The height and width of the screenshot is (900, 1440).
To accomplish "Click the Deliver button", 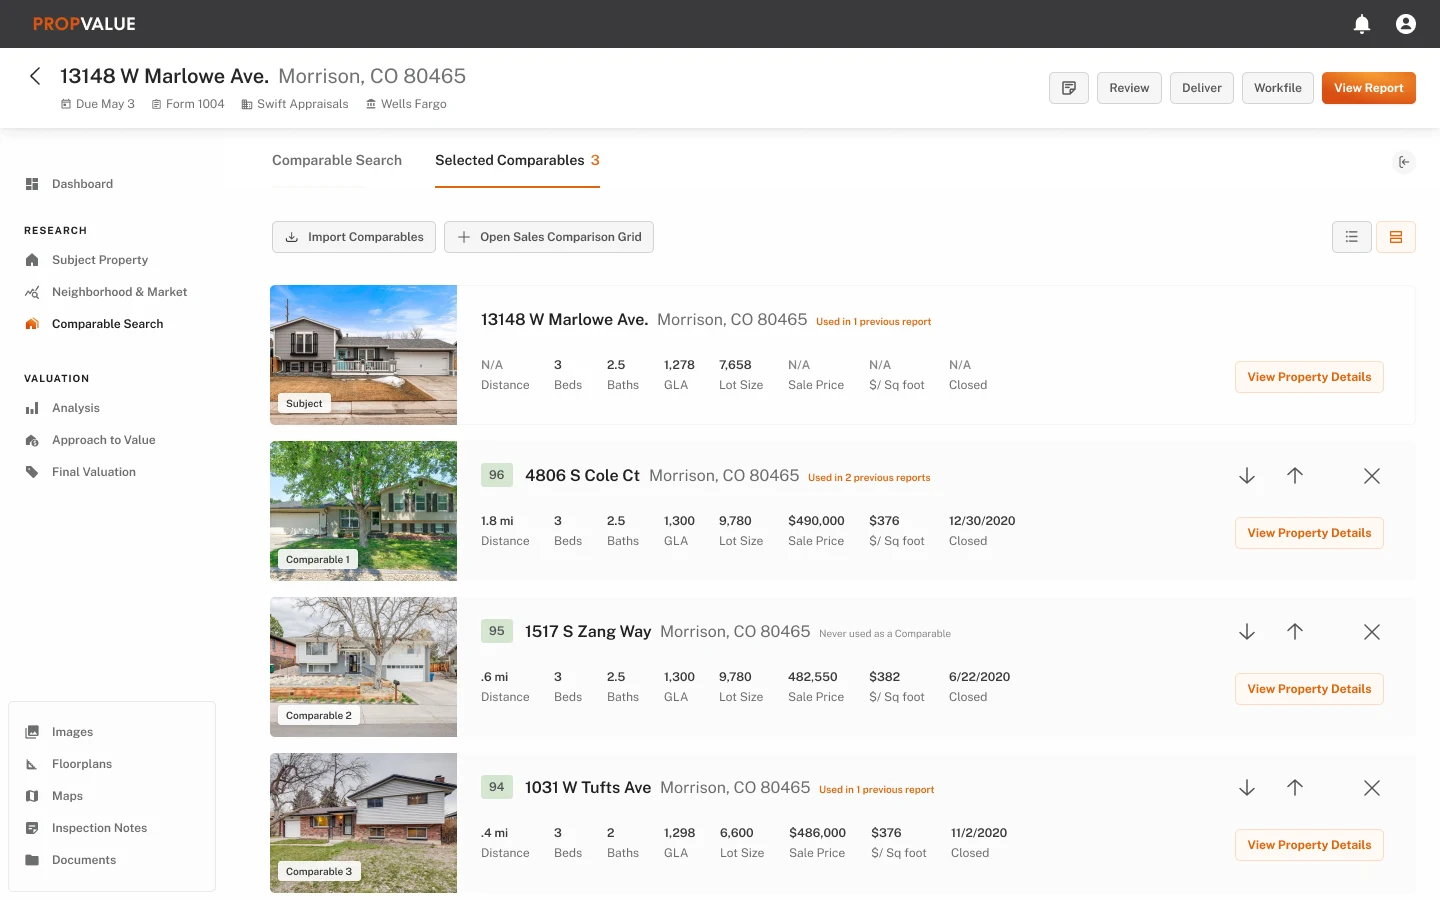I will click(1202, 88).
